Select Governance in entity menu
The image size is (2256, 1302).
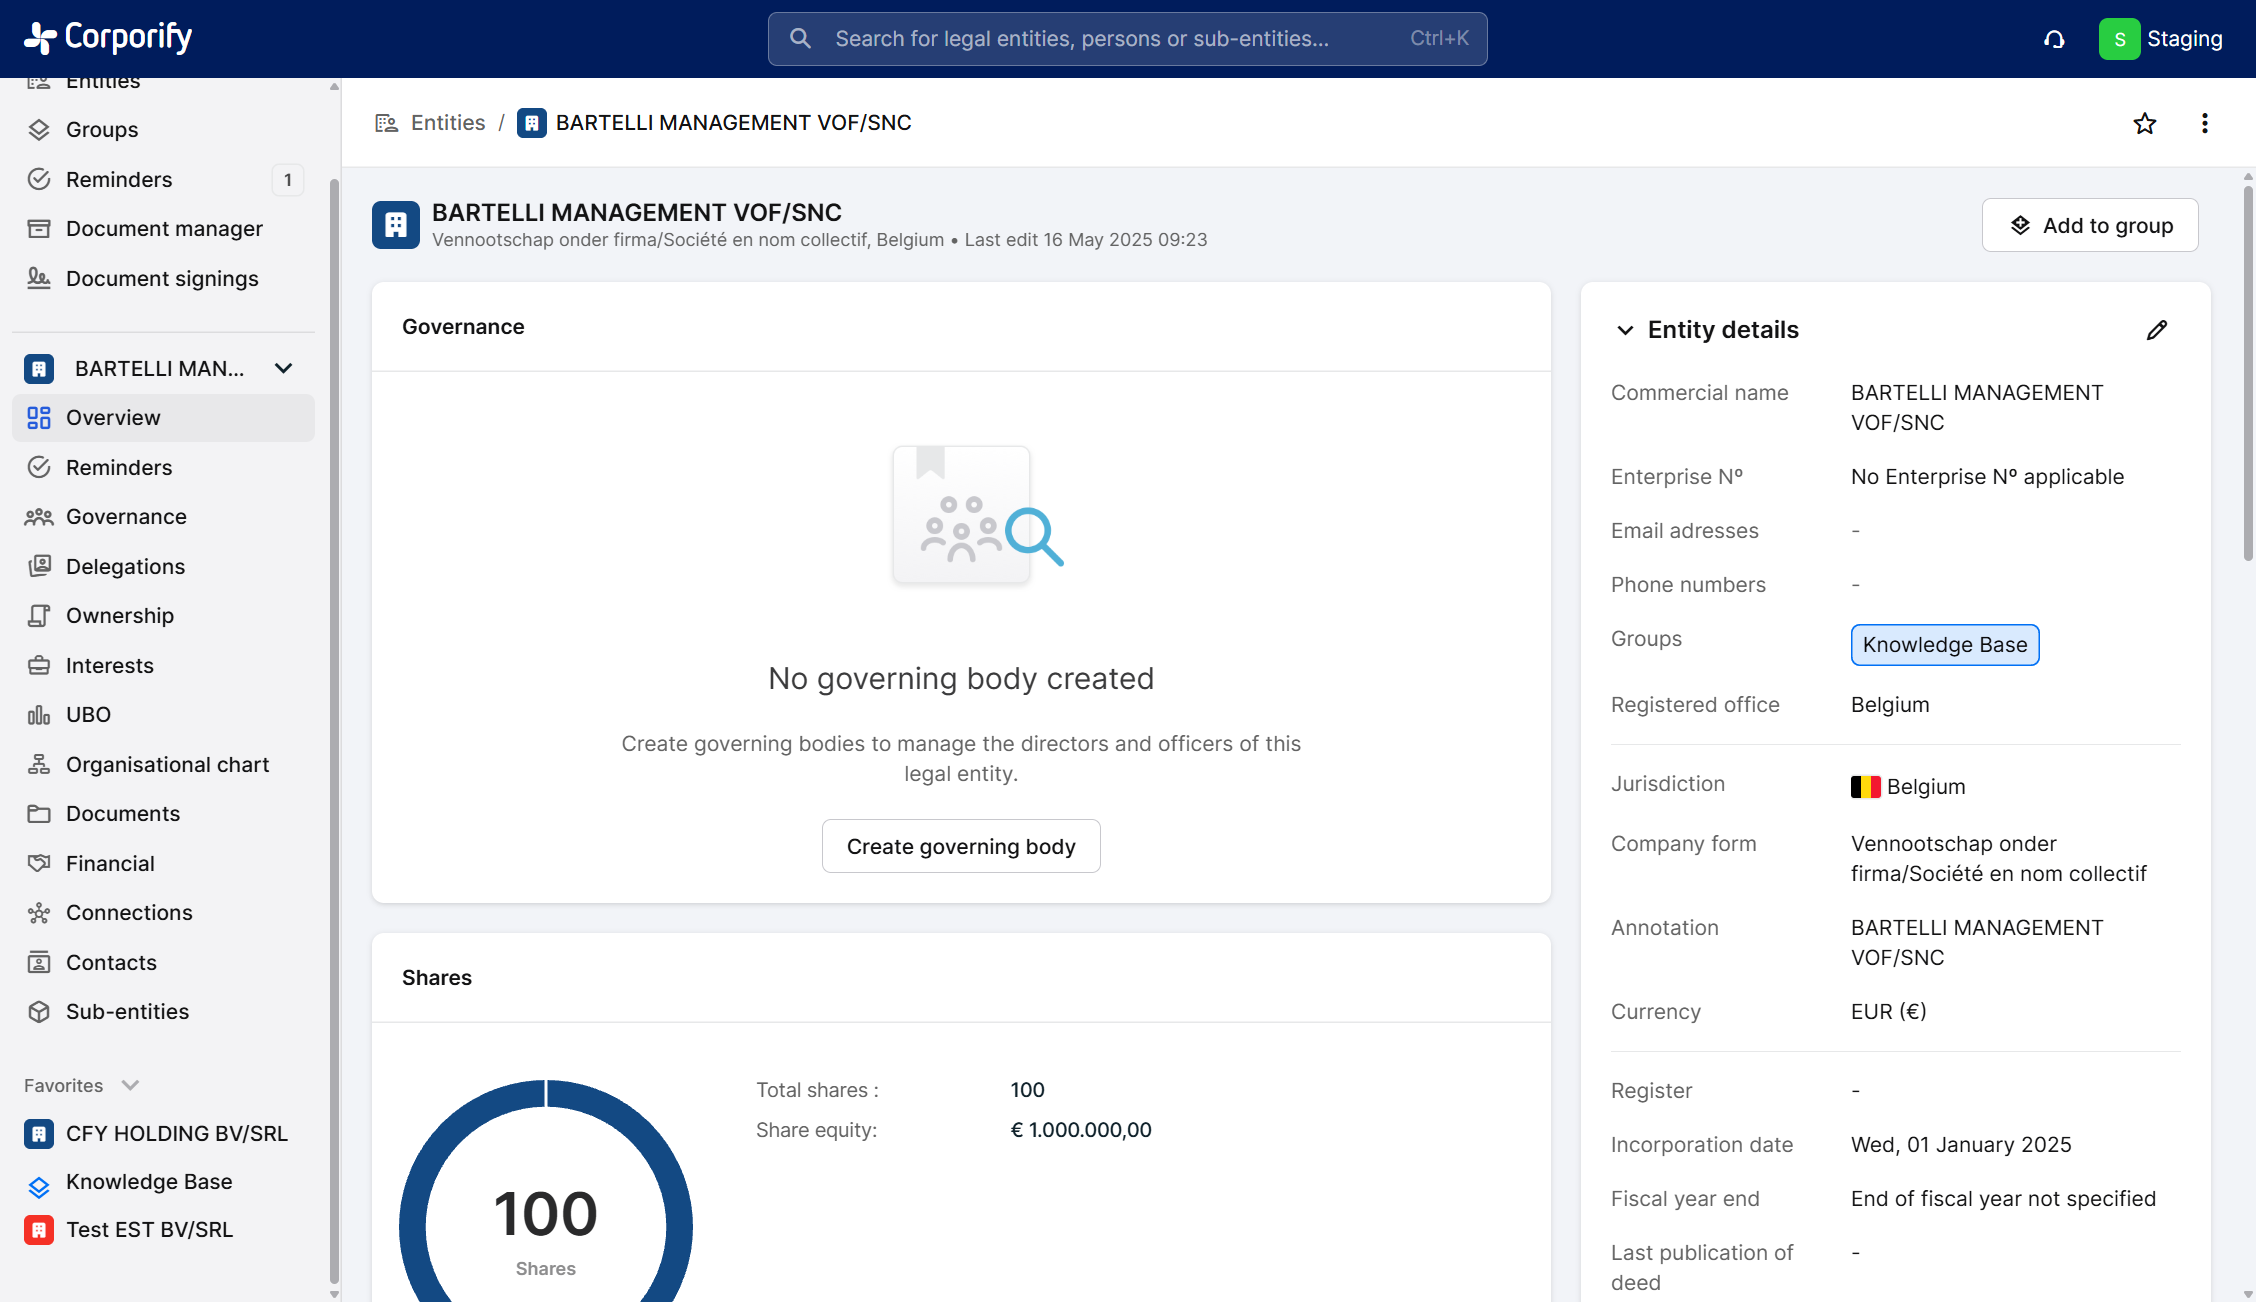point(126,516)
